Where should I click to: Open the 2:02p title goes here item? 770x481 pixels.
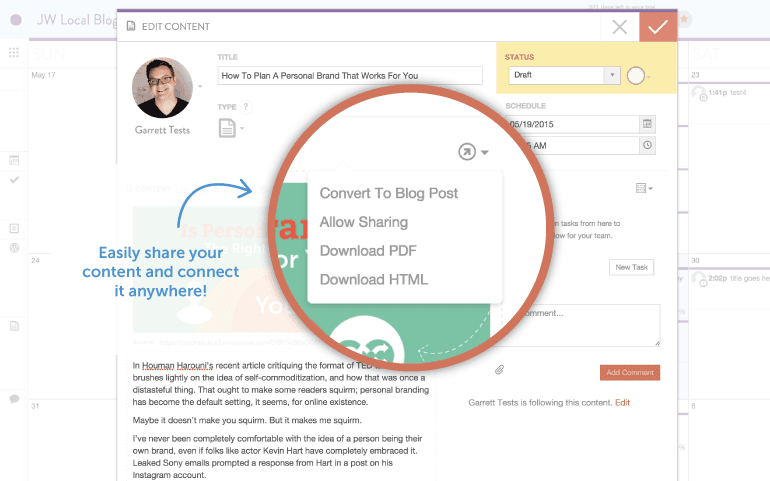click(x=730, y=279)
